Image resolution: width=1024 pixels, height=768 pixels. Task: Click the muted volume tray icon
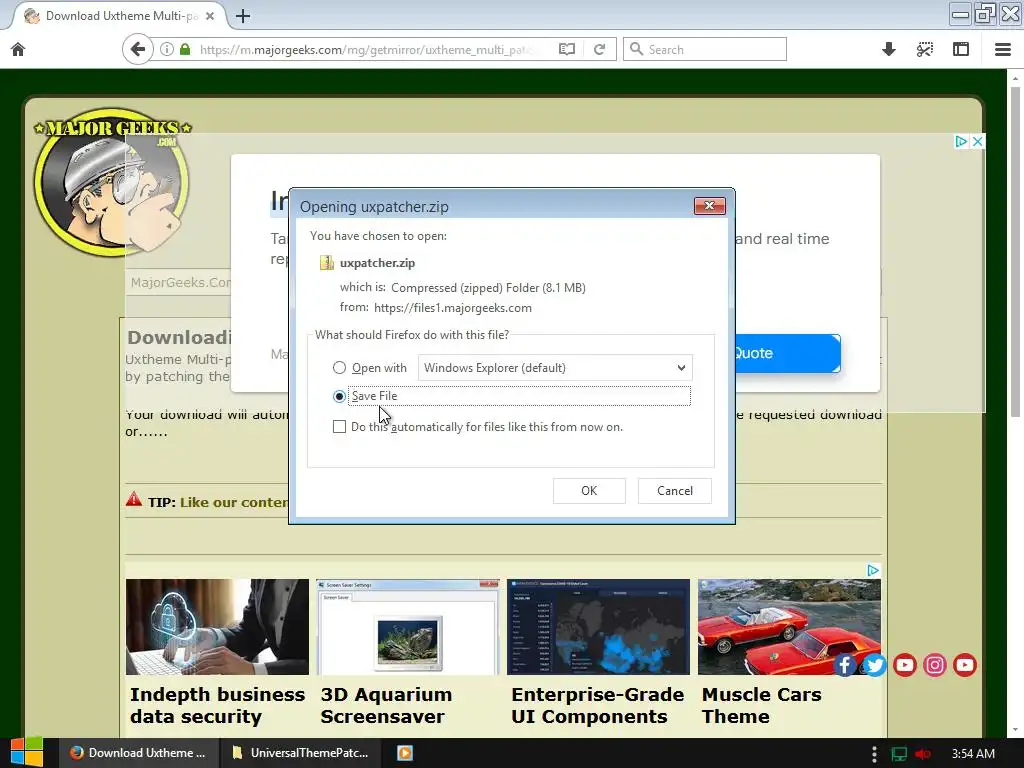923,754
